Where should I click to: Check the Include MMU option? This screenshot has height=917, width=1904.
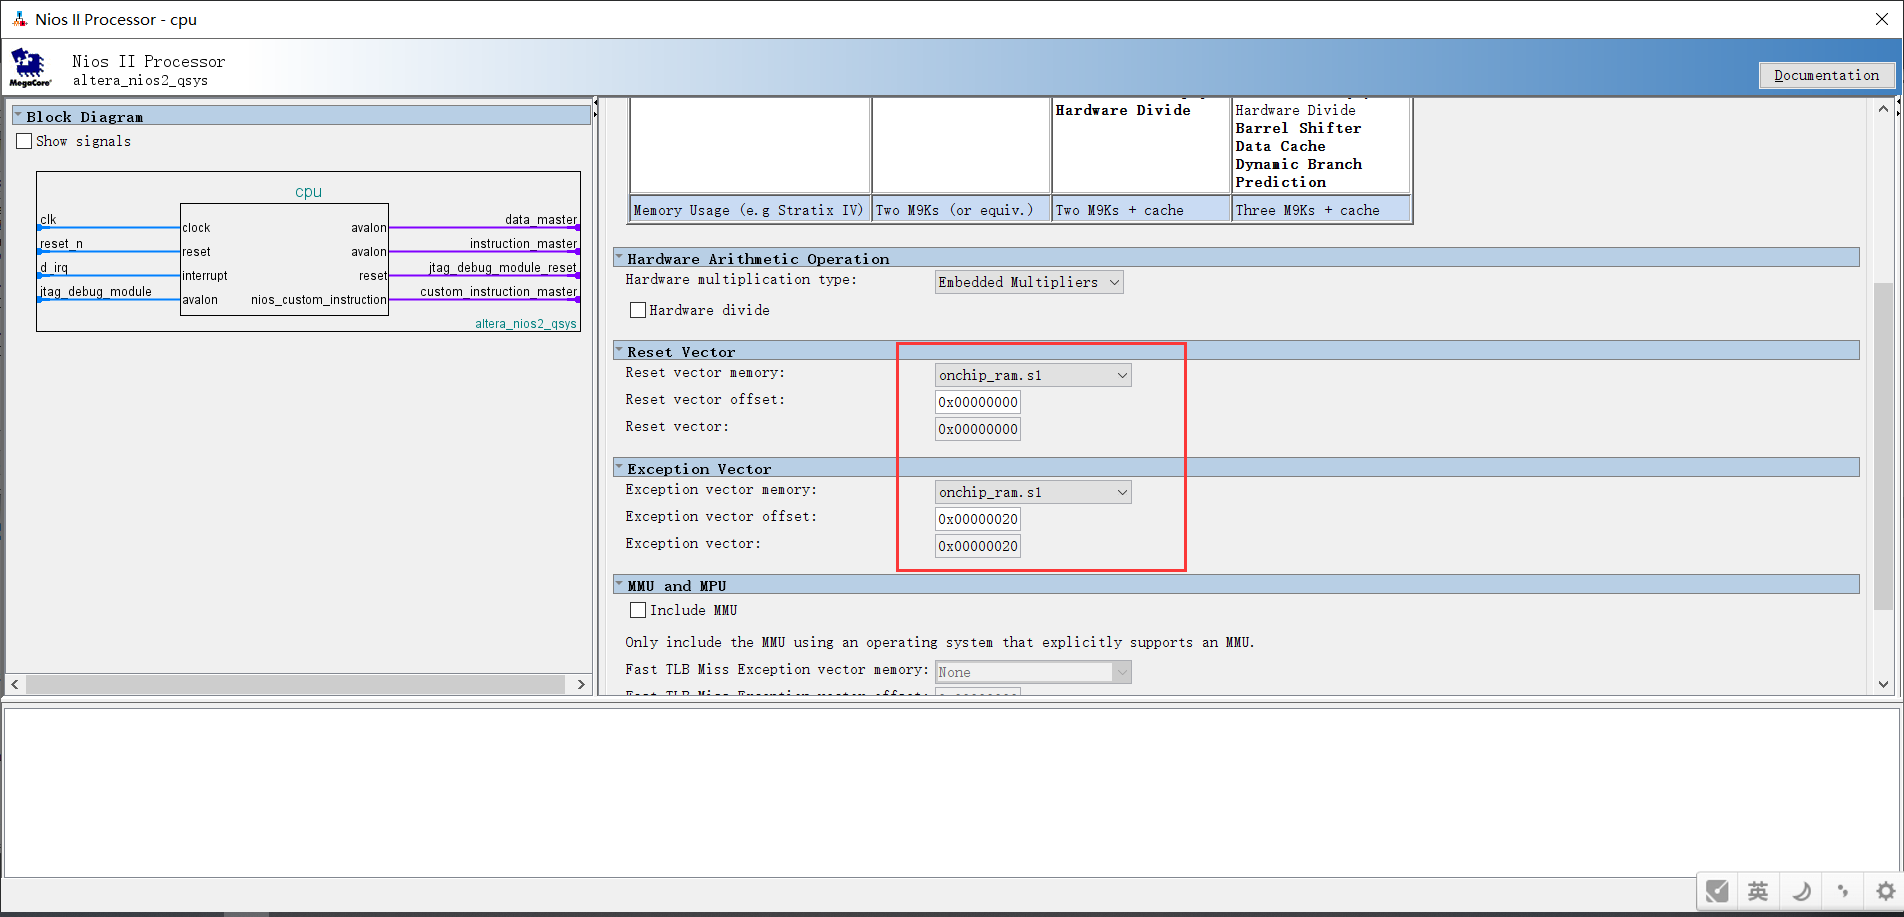tap(638, 610)
